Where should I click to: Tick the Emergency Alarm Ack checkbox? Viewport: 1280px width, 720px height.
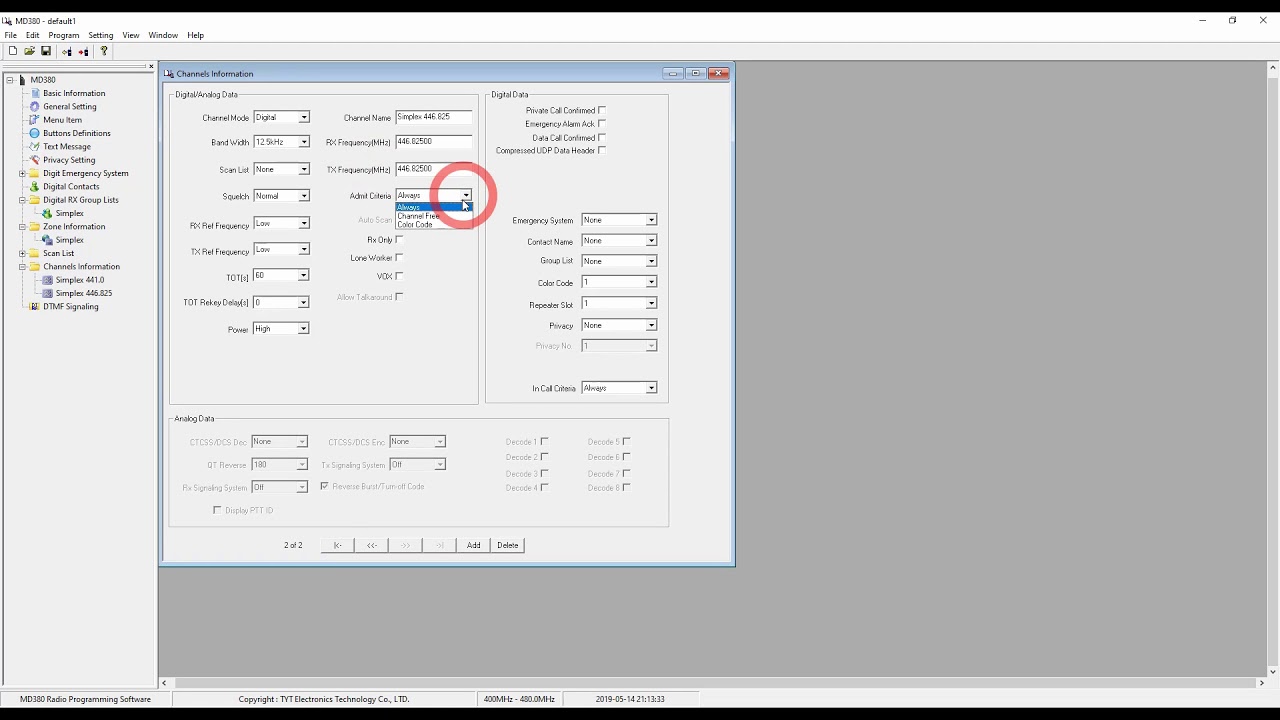click(x=602, y=123)
